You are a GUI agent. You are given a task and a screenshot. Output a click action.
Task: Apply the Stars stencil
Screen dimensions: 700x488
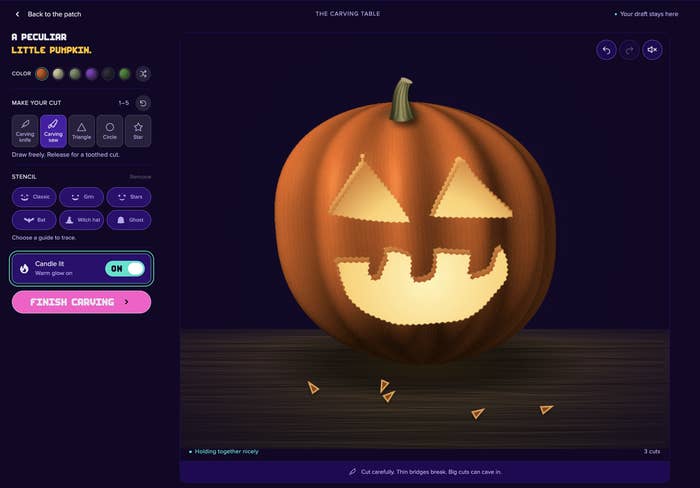click(129, 197)
